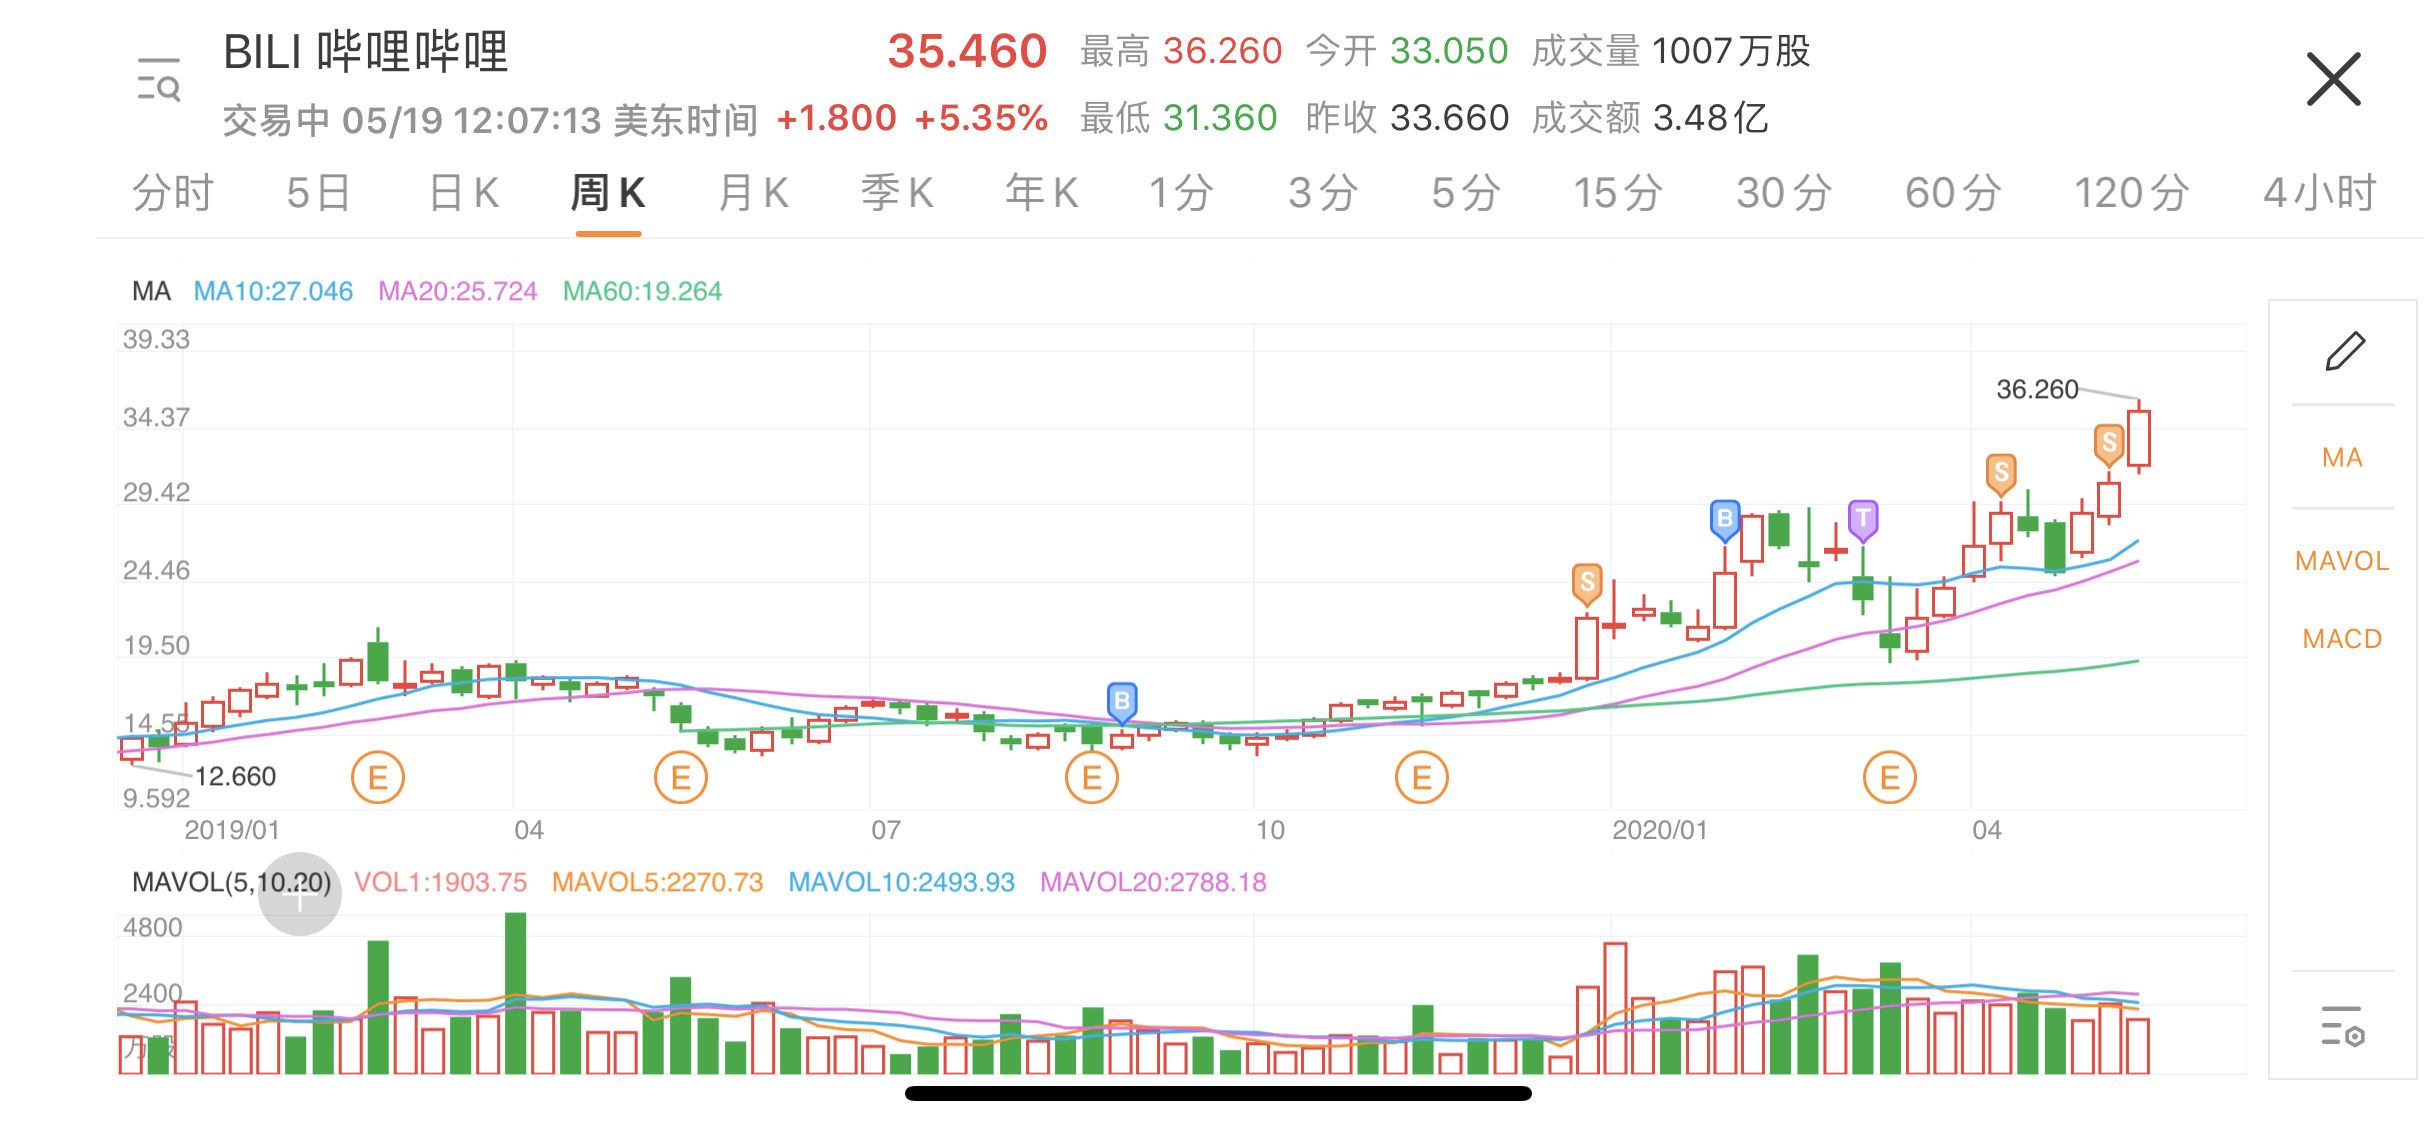The width and height of the screenshot is (2436, 1125).
Task: Choose MA indicator in side panel
Action: point(2342,458)
